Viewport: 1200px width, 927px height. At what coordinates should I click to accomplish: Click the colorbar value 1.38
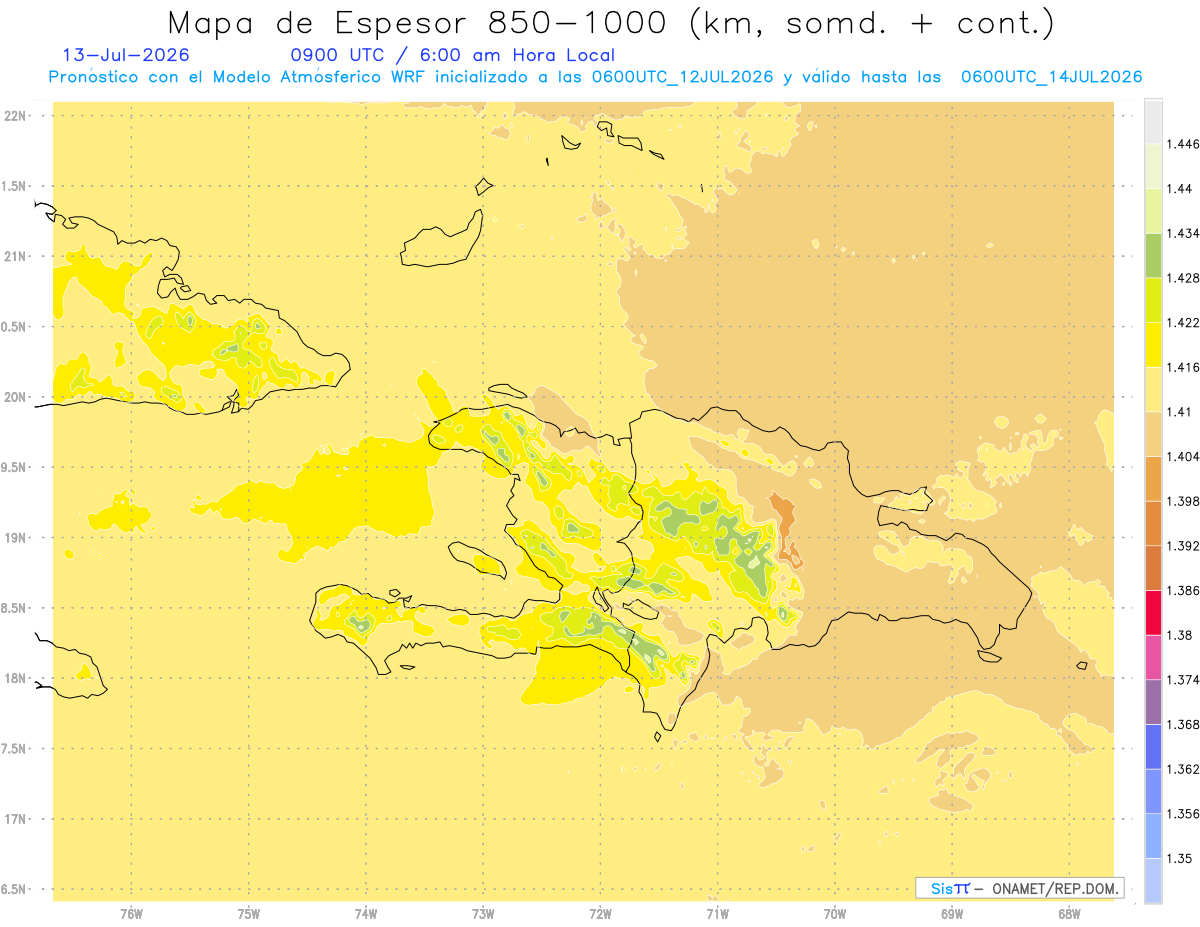(1180, 635)
